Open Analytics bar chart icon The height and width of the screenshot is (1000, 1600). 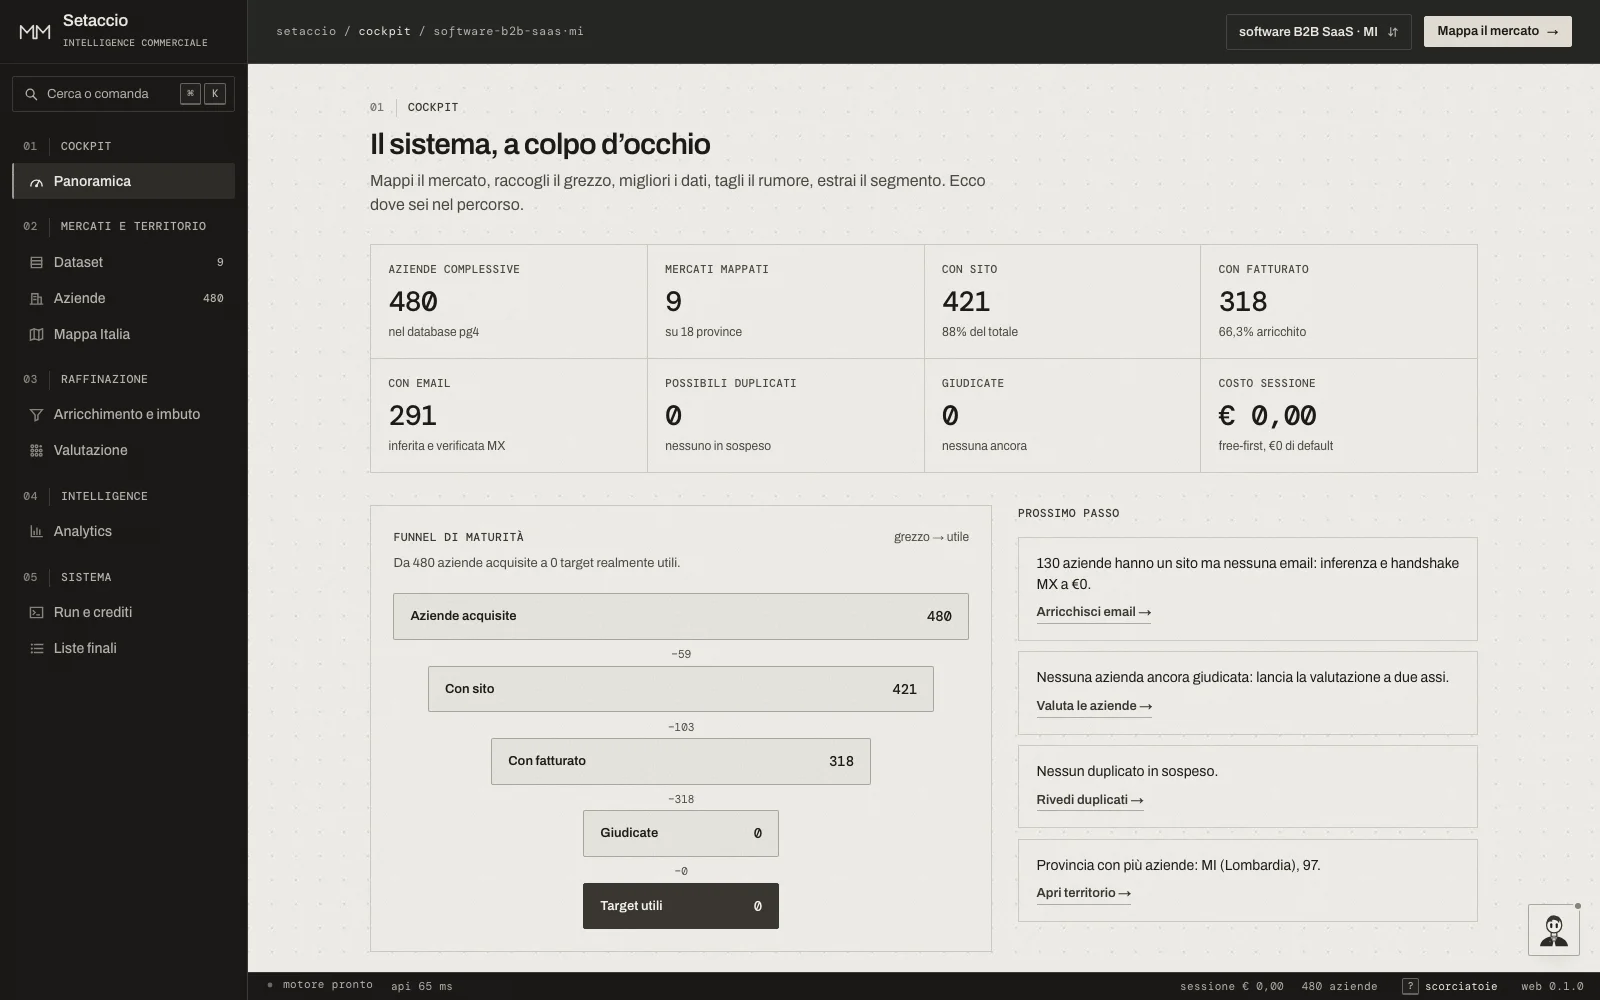(x=36, y=531)
